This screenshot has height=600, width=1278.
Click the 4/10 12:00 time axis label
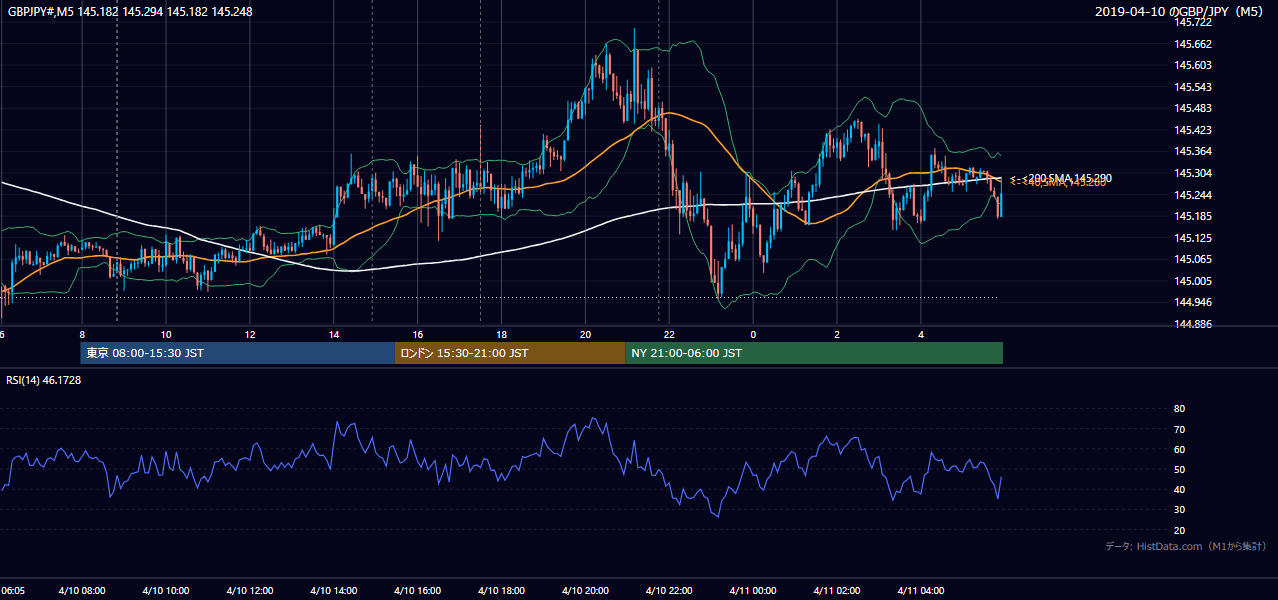coord(250,590)
